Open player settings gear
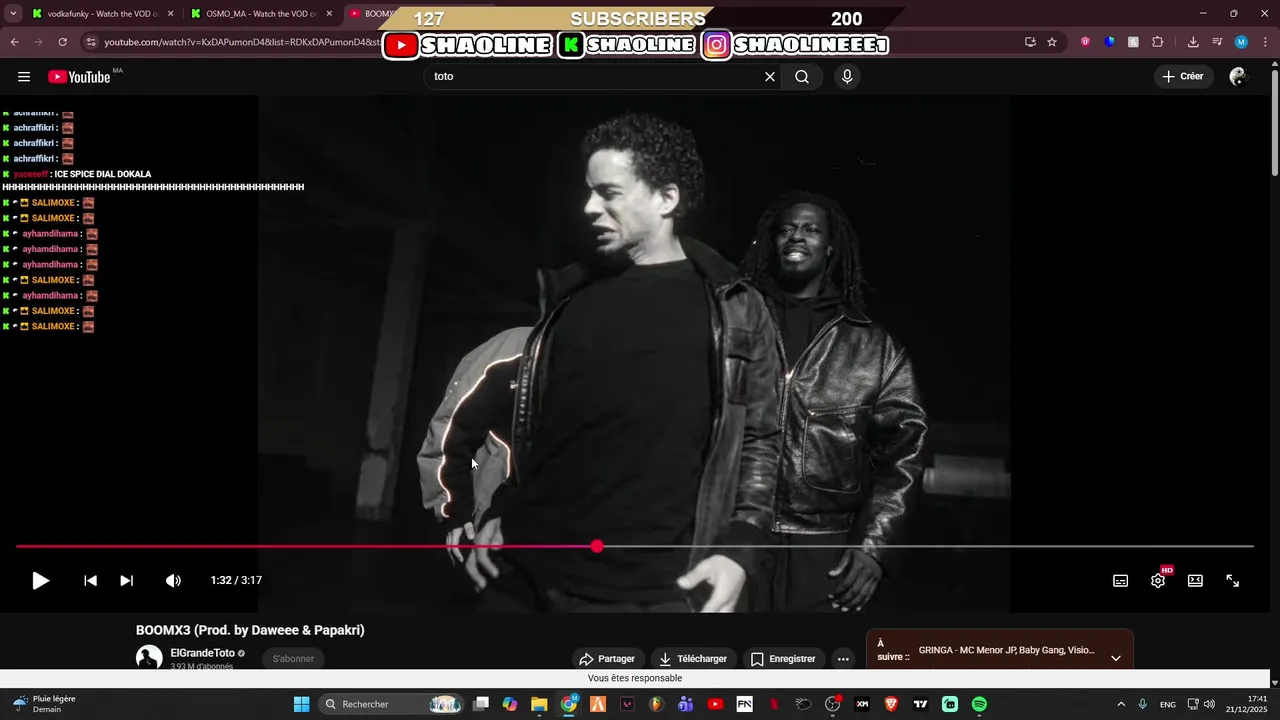The width and height of the screenshot is (1280, 720). [1158, 581]
